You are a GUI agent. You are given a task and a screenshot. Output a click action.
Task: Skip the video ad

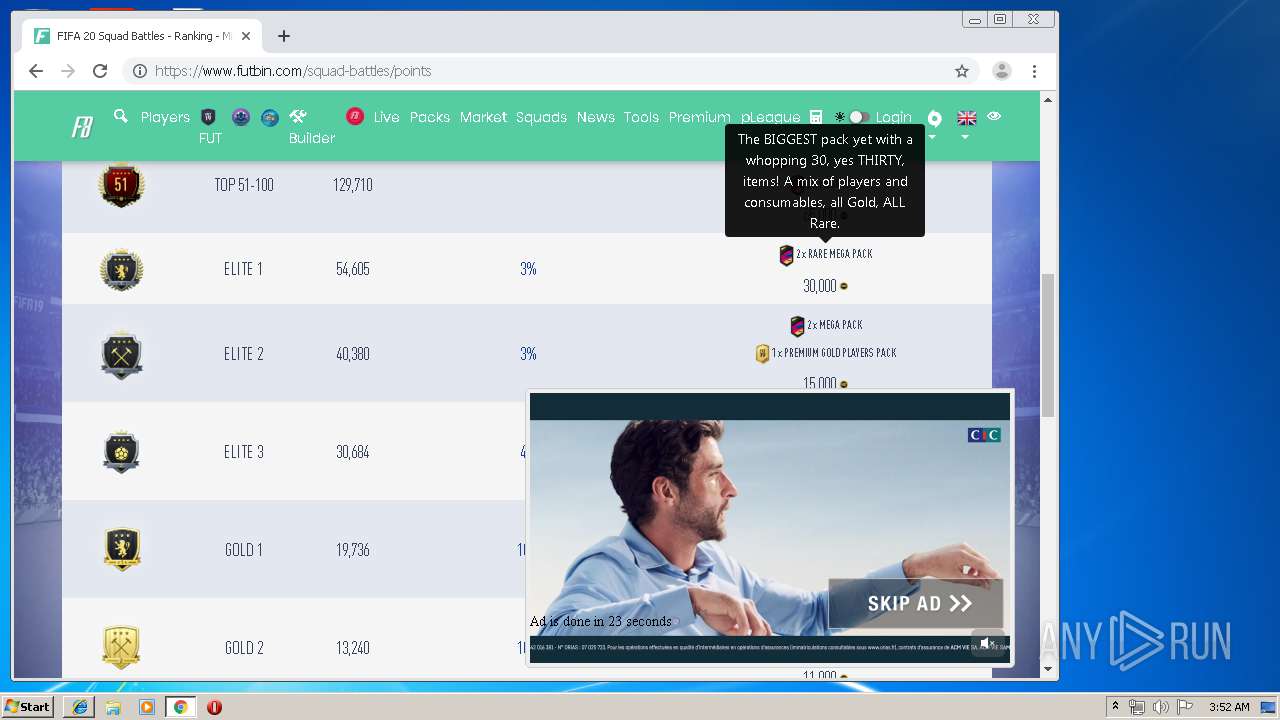click(x=916, y=603)
